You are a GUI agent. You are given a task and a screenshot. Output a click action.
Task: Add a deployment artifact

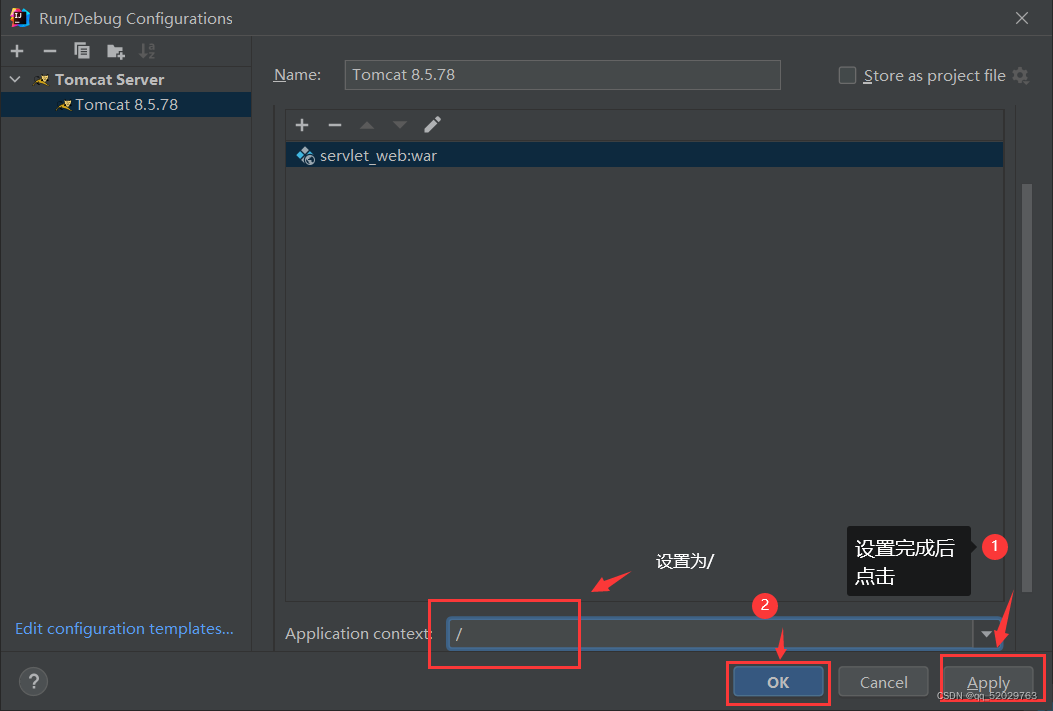click(x=302, y=125)
